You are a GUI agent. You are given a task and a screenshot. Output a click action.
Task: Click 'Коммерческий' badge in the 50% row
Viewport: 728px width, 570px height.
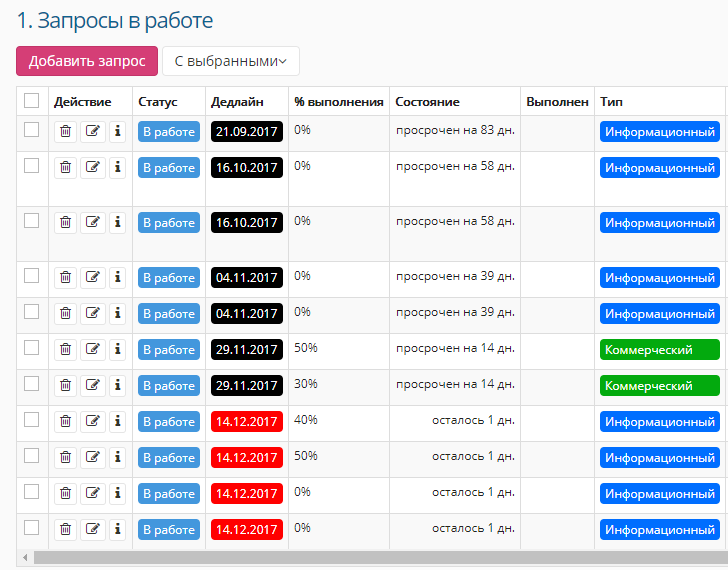[660, 350]
